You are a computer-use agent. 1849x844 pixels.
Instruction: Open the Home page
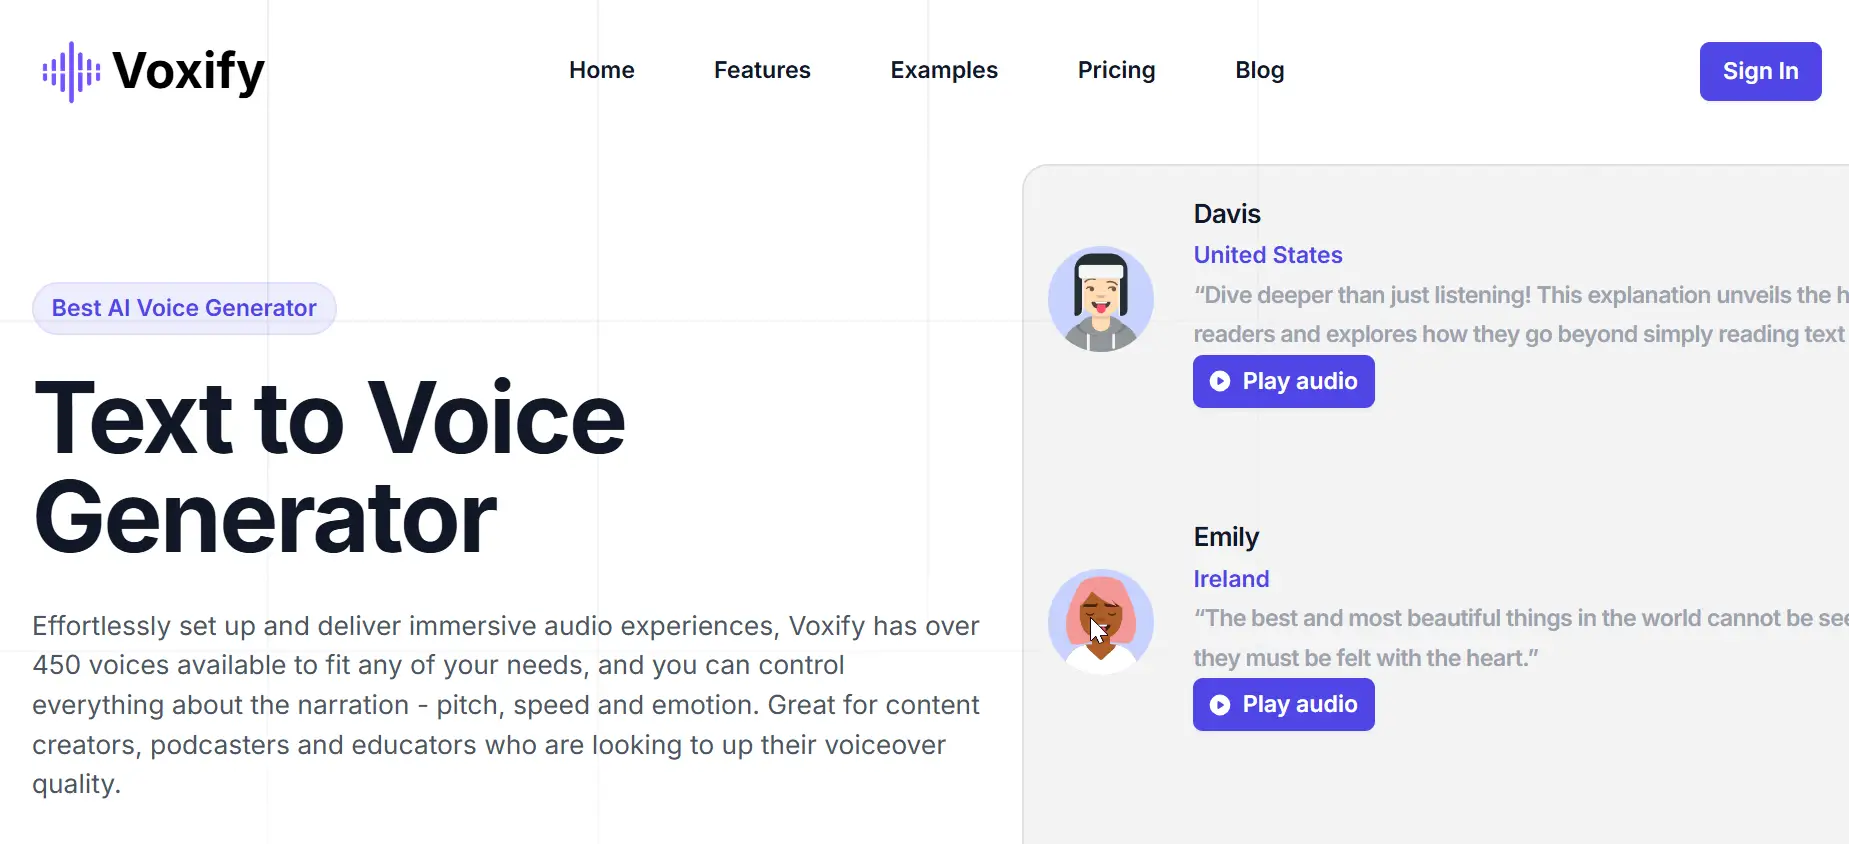pyautogui.click(x=601, y=70)
